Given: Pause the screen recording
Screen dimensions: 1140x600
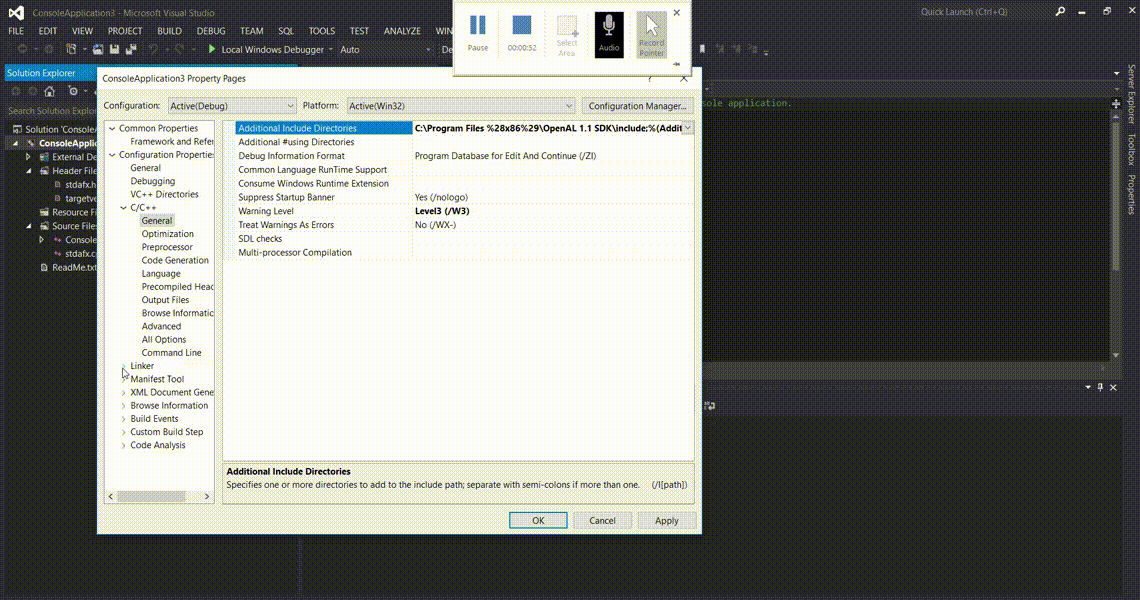Looking at the screenshot, I should pyautogui.click(x=478, y=33).
